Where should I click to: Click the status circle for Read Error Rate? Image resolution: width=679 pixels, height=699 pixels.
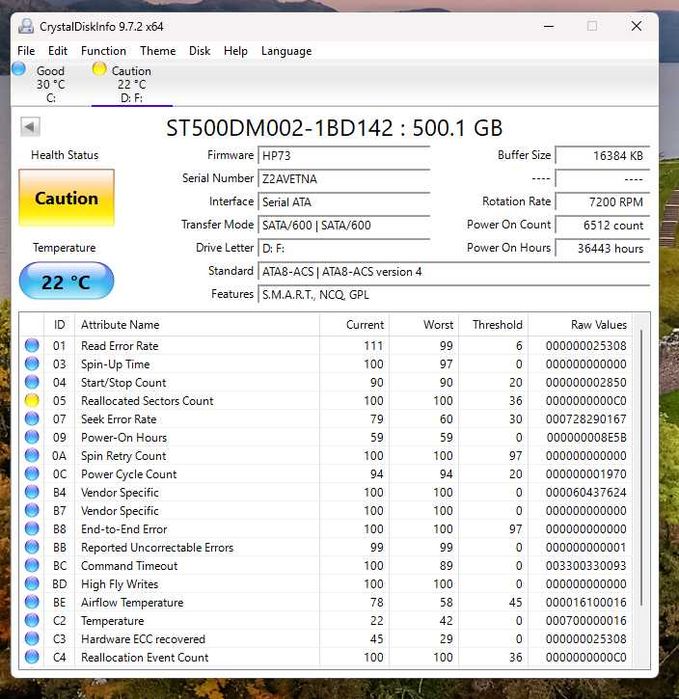click(32, 345)
